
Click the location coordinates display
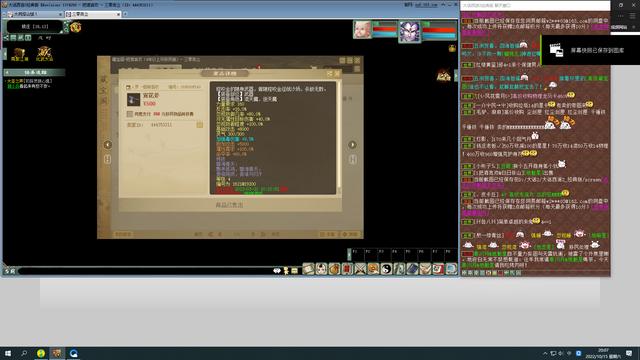click(35, 27)
